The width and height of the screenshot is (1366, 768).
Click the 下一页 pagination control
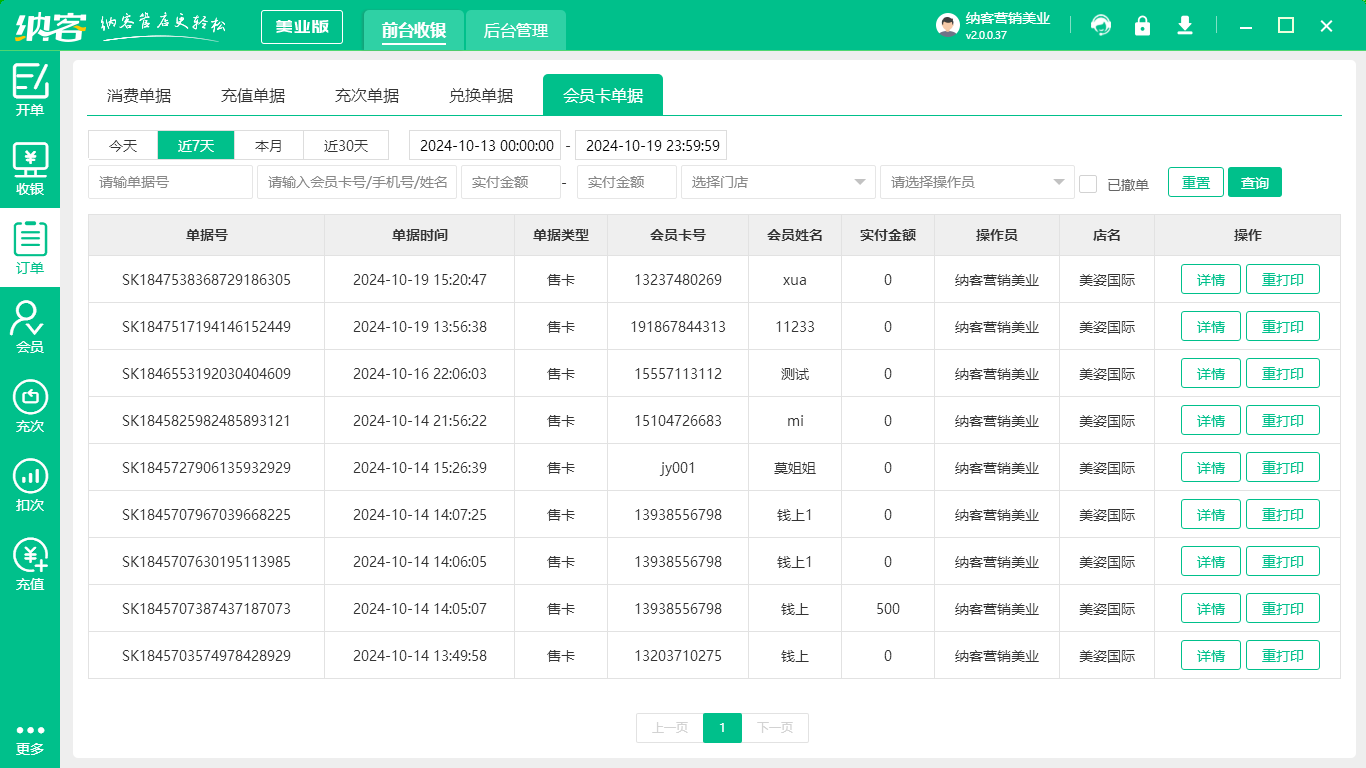pyautogui.click(x=776, y=728)
